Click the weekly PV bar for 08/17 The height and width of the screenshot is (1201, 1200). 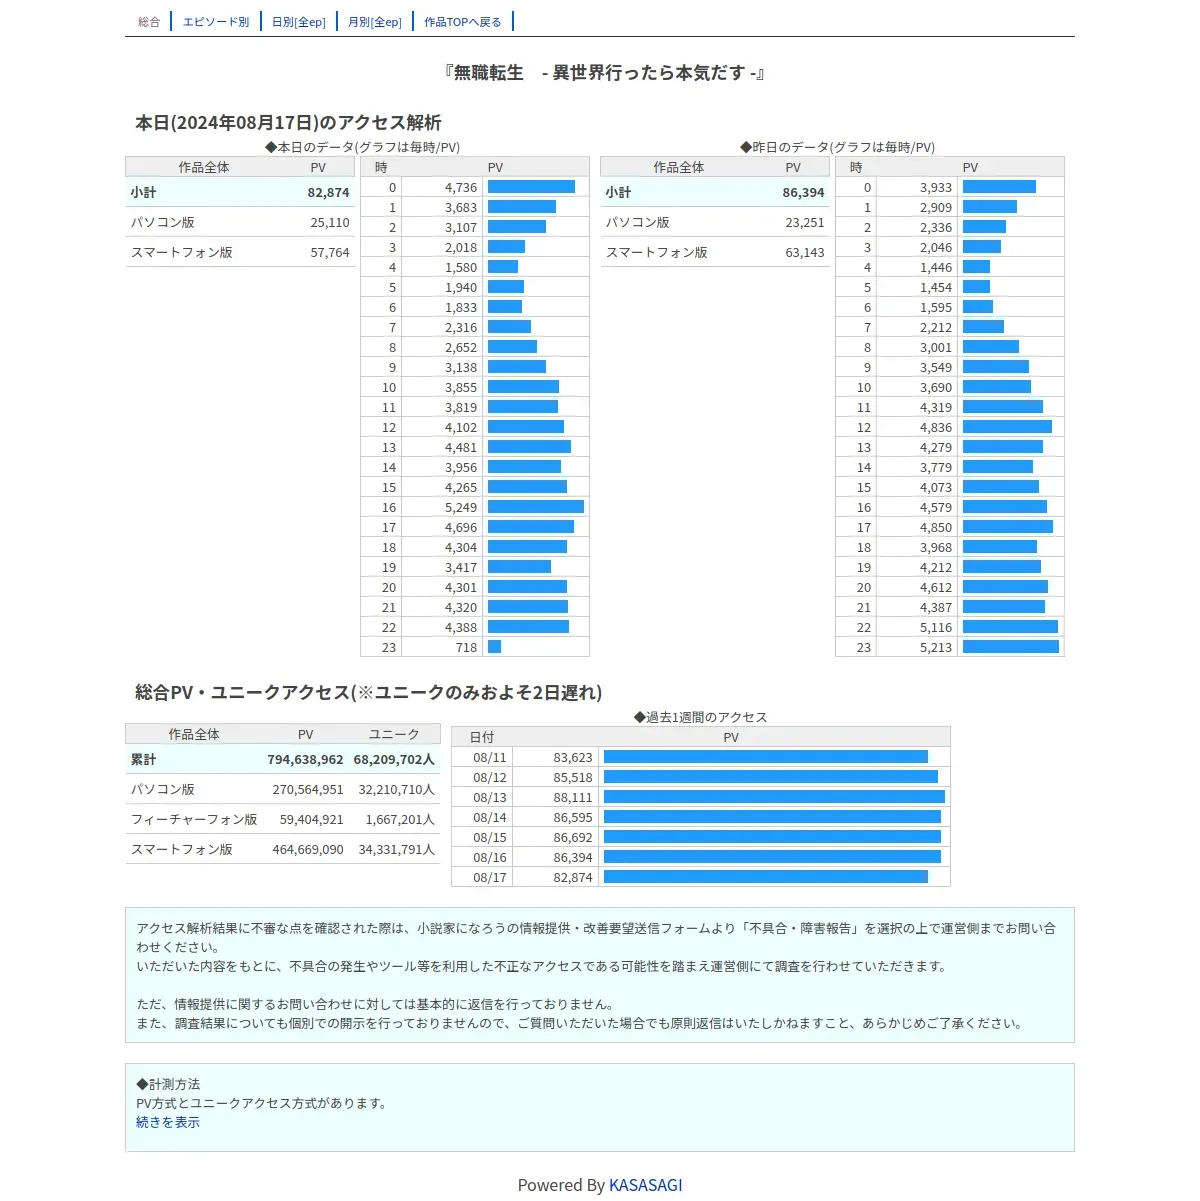click(x=766, y=877)
